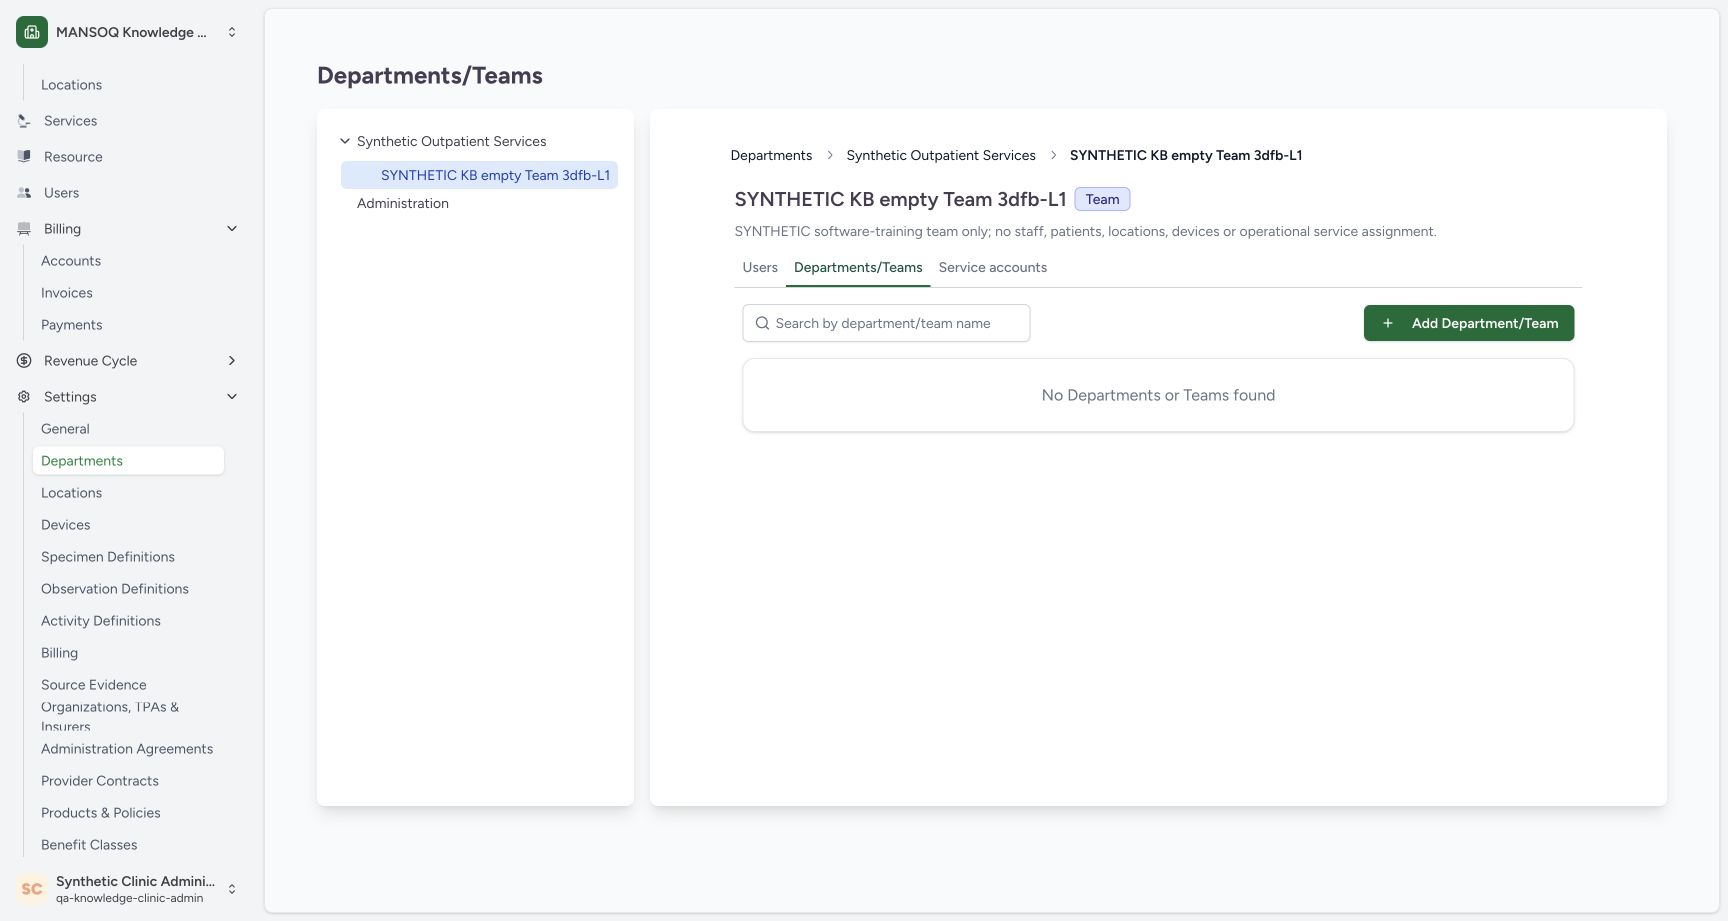This screenshot has width=1728, height=921.
Task: Click the Settings gear icon in the sidebar
Action: tap(24, 397)
